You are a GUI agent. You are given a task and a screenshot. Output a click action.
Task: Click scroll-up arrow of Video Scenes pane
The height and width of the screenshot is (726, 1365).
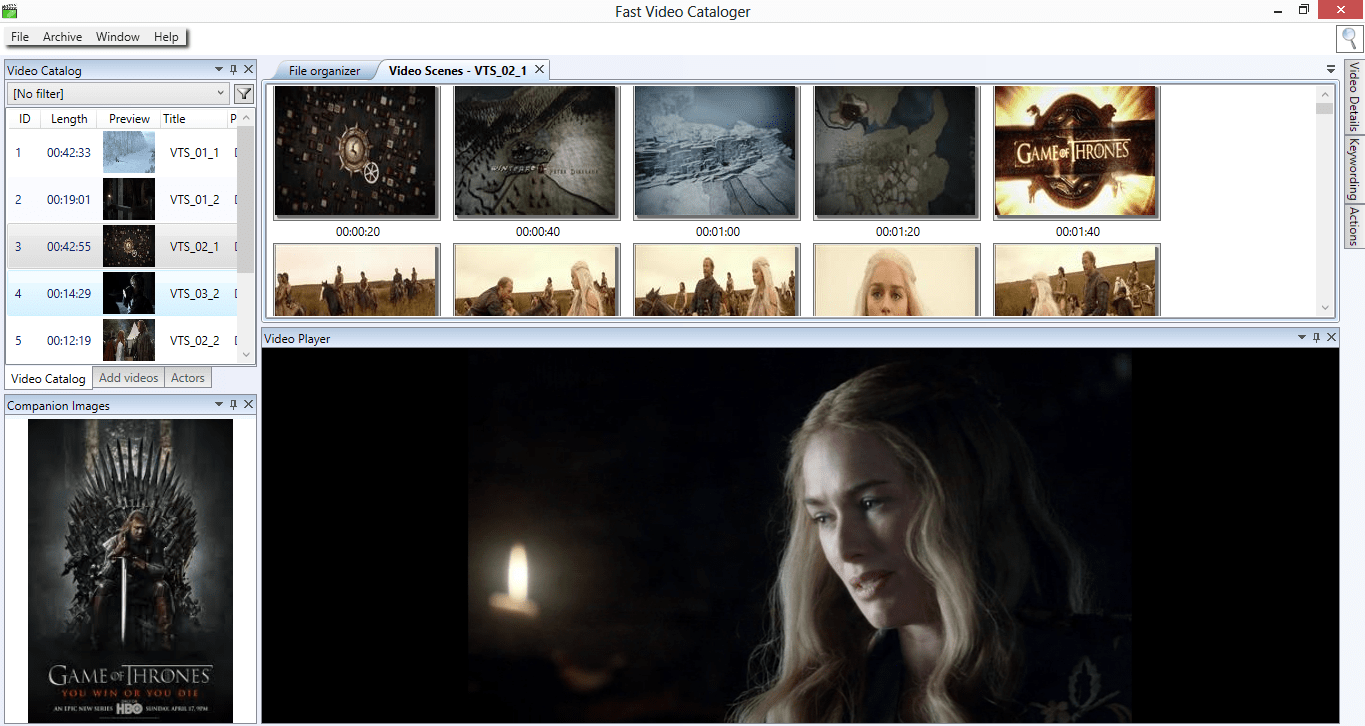click(x=1325, y=94)
